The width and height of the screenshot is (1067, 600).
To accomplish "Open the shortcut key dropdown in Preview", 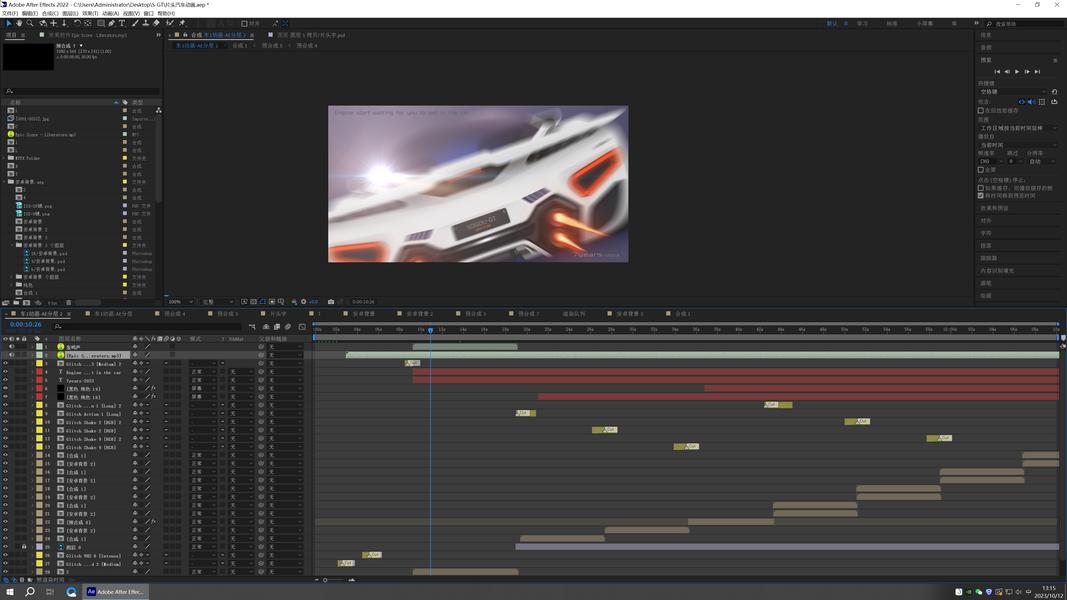I will point(1013,92).
